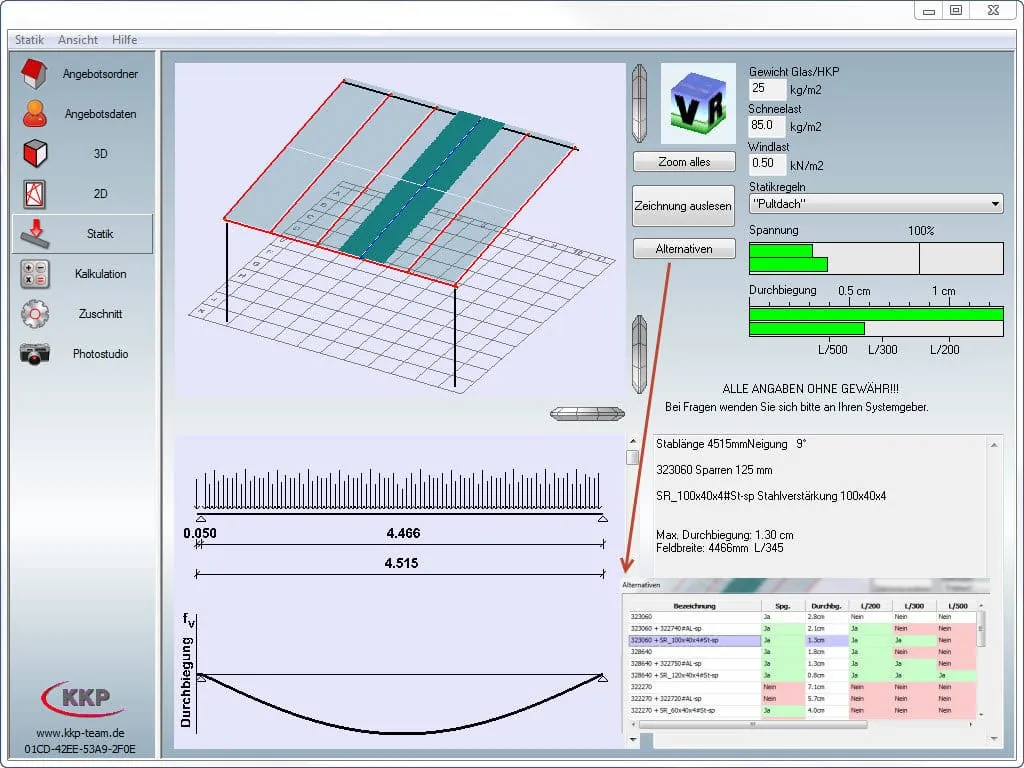The height and width of the screenshot is (768, 1024).
Task: Click the upper vertical rotation crystal control
Action: pyautogui.click(x=639, y=103)
